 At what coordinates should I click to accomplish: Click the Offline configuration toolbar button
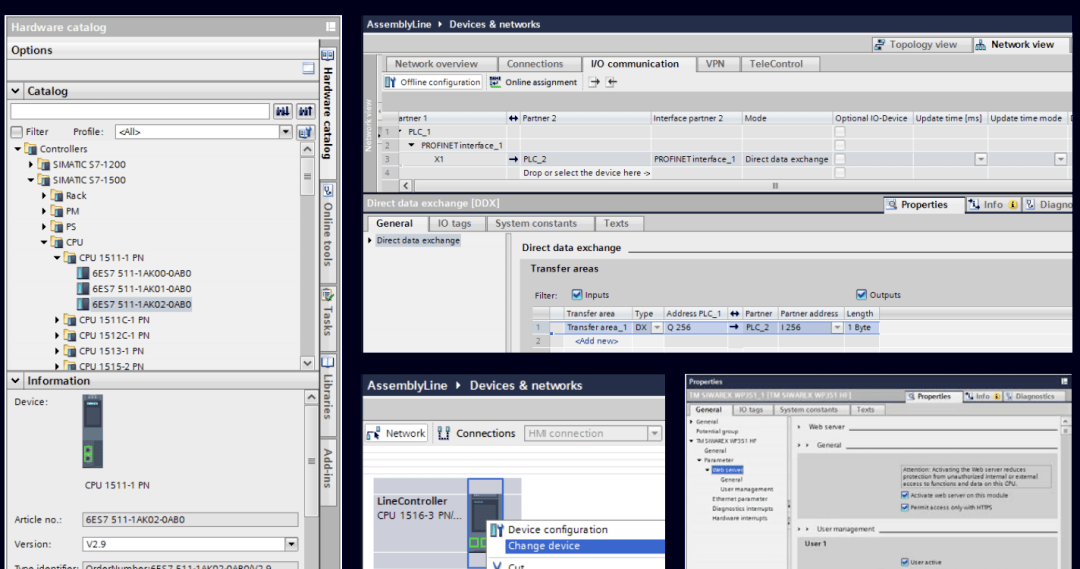[434, 82]
